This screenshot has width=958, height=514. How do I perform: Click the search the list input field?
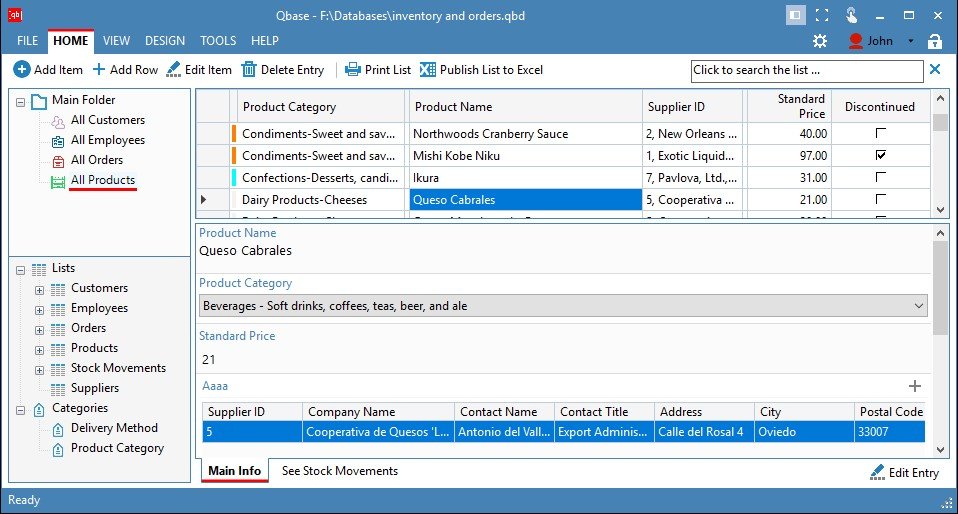[x=806, y=70]
